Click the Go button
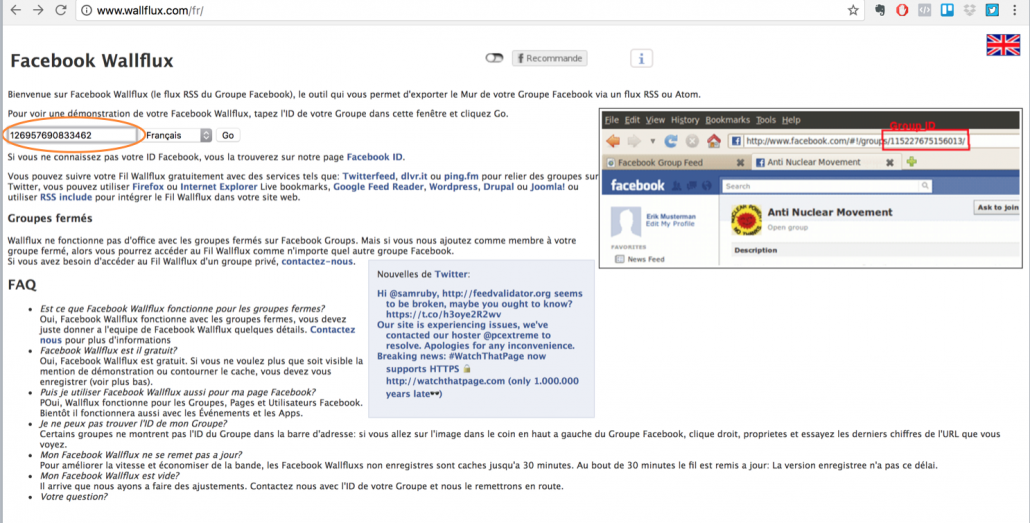The width and height of the screenshot is (1030, 523). click(x=228, y=135)
